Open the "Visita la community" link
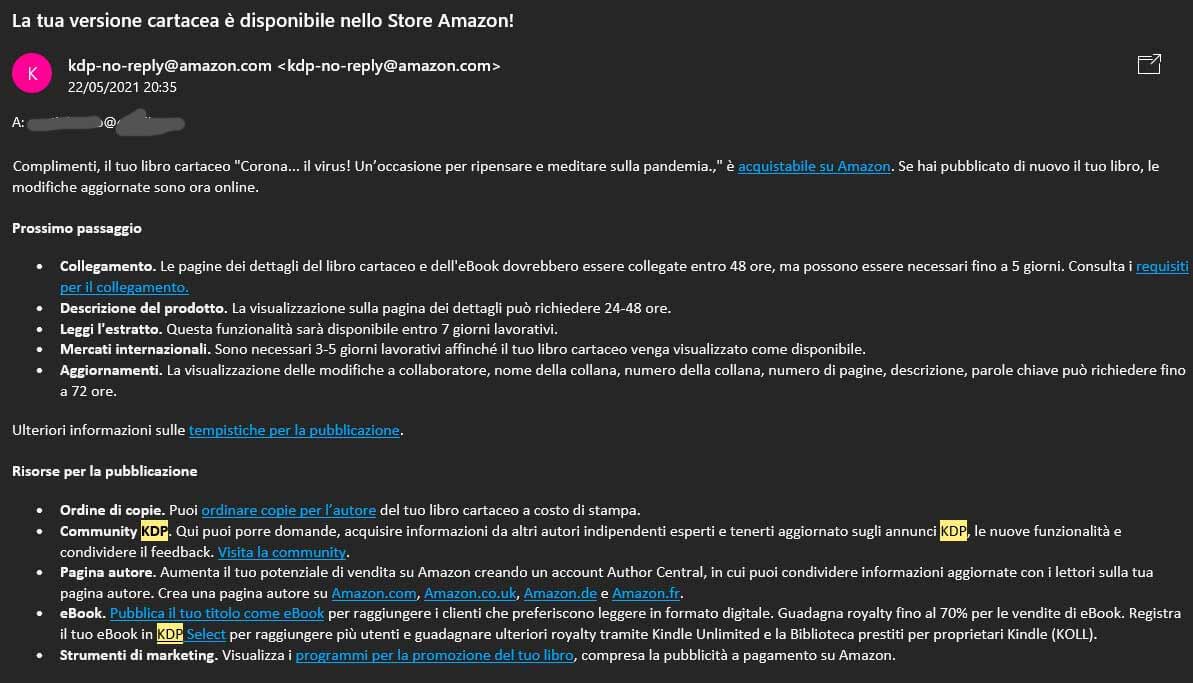 coord(282,552)
